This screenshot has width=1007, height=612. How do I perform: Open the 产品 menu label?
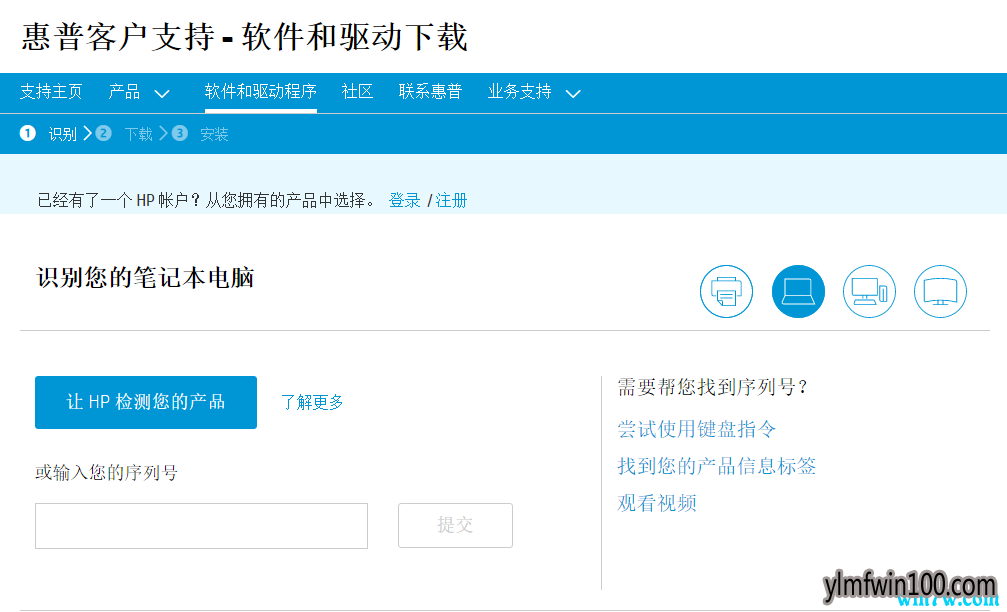tap(124, 92)
